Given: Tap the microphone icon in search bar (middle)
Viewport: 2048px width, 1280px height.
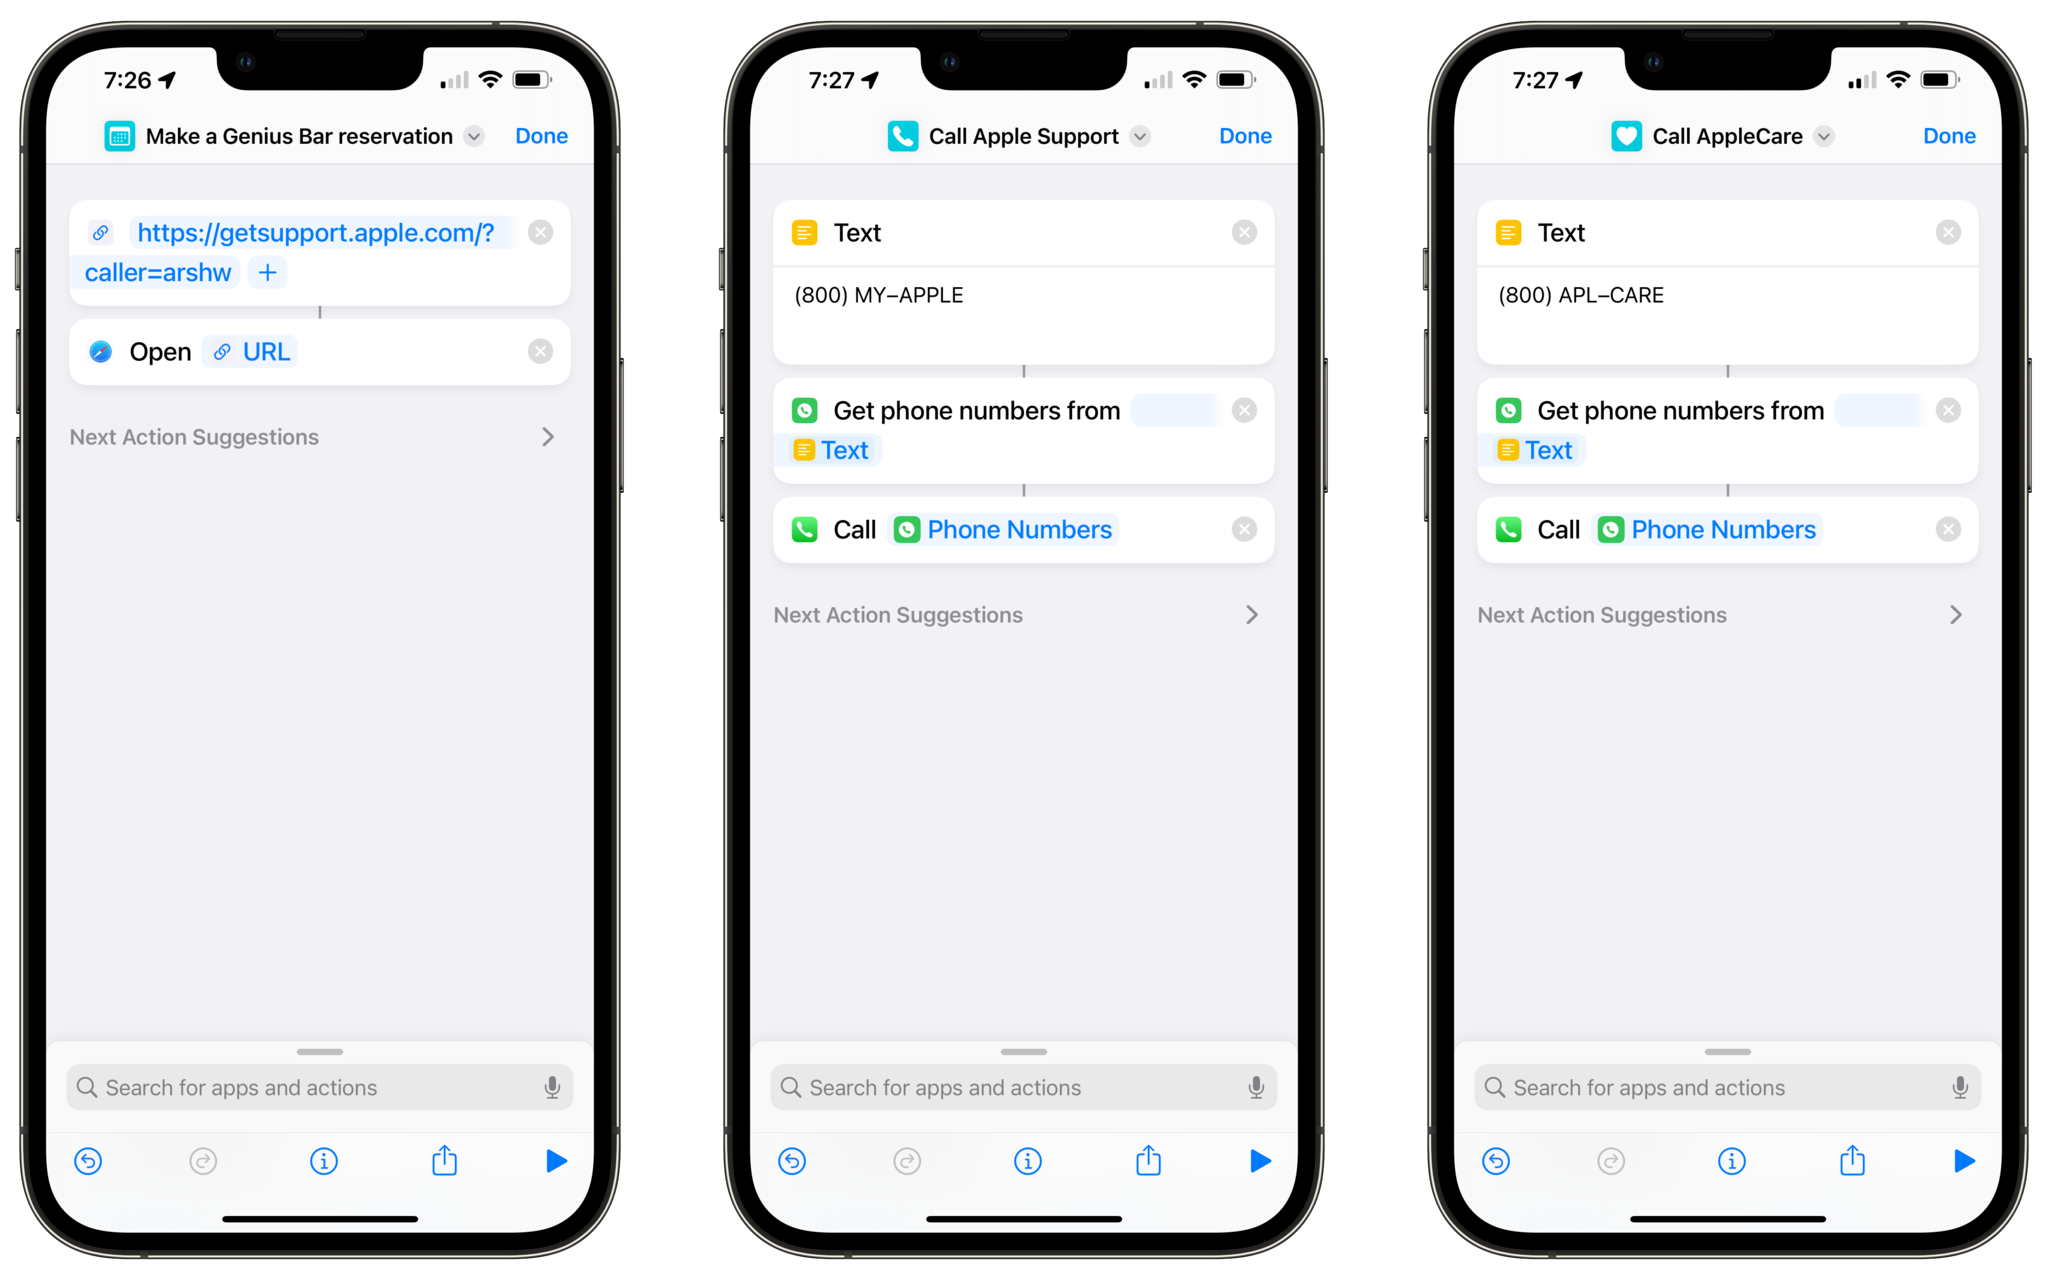Looking at the screenshot, I should [x=1244, y=1087].
